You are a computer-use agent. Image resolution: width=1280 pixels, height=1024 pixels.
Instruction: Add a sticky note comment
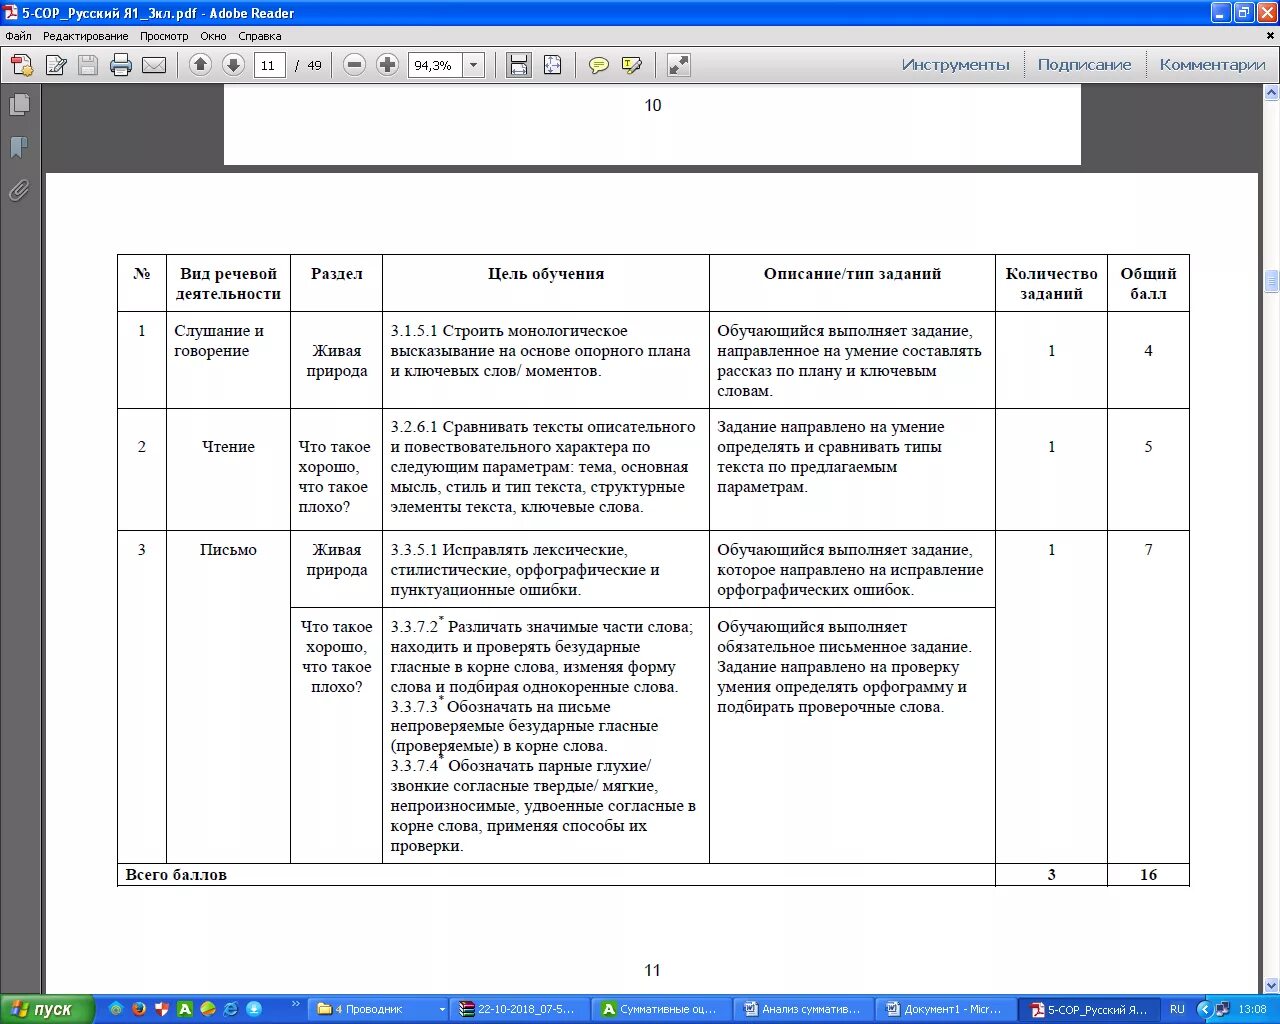pyautogui.click(x=599, y=65)
